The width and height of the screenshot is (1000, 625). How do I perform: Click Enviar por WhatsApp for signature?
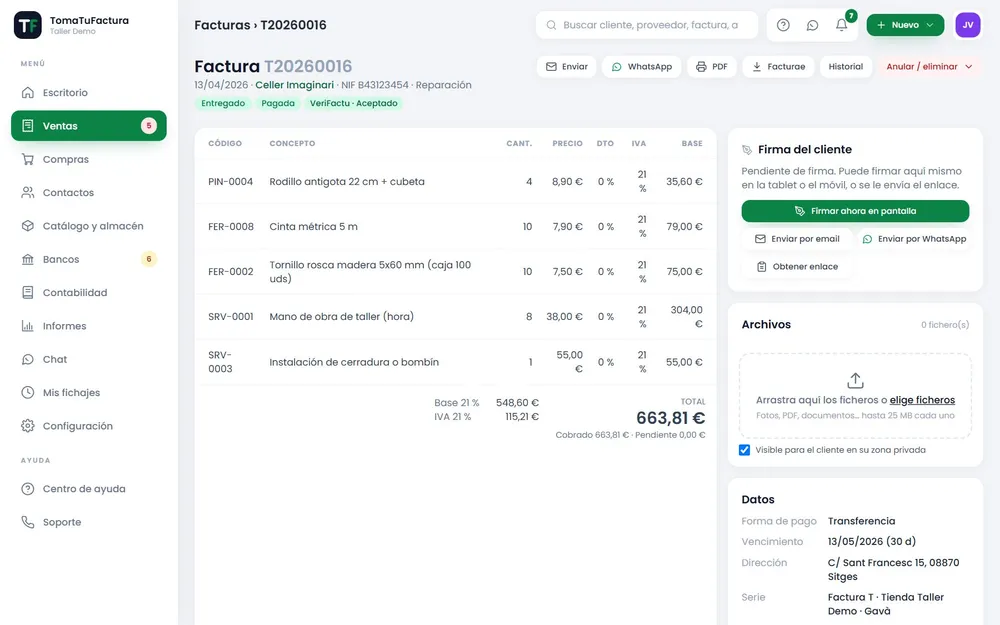click(915, 239)
